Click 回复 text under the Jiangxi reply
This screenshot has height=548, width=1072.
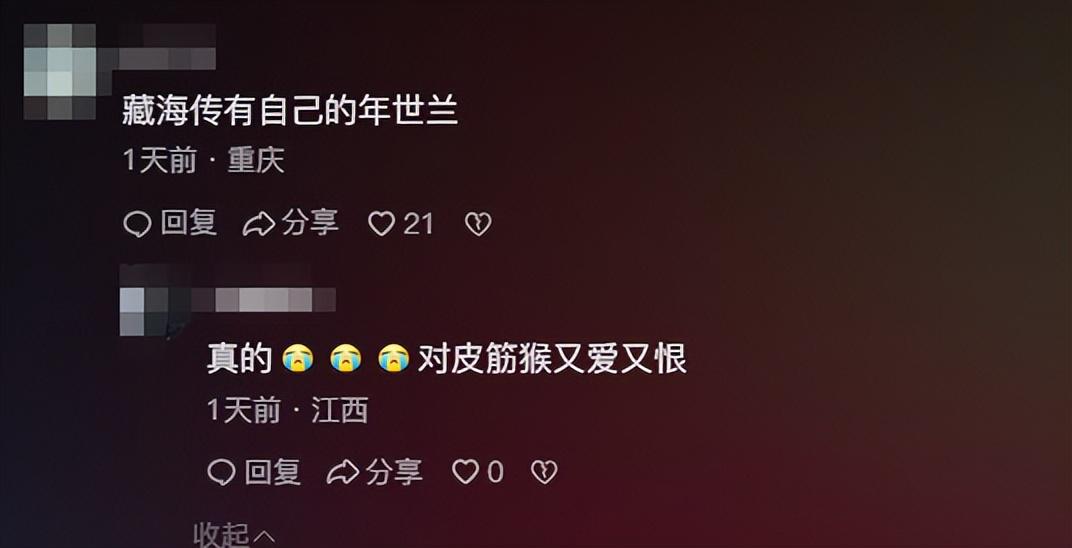273,471
